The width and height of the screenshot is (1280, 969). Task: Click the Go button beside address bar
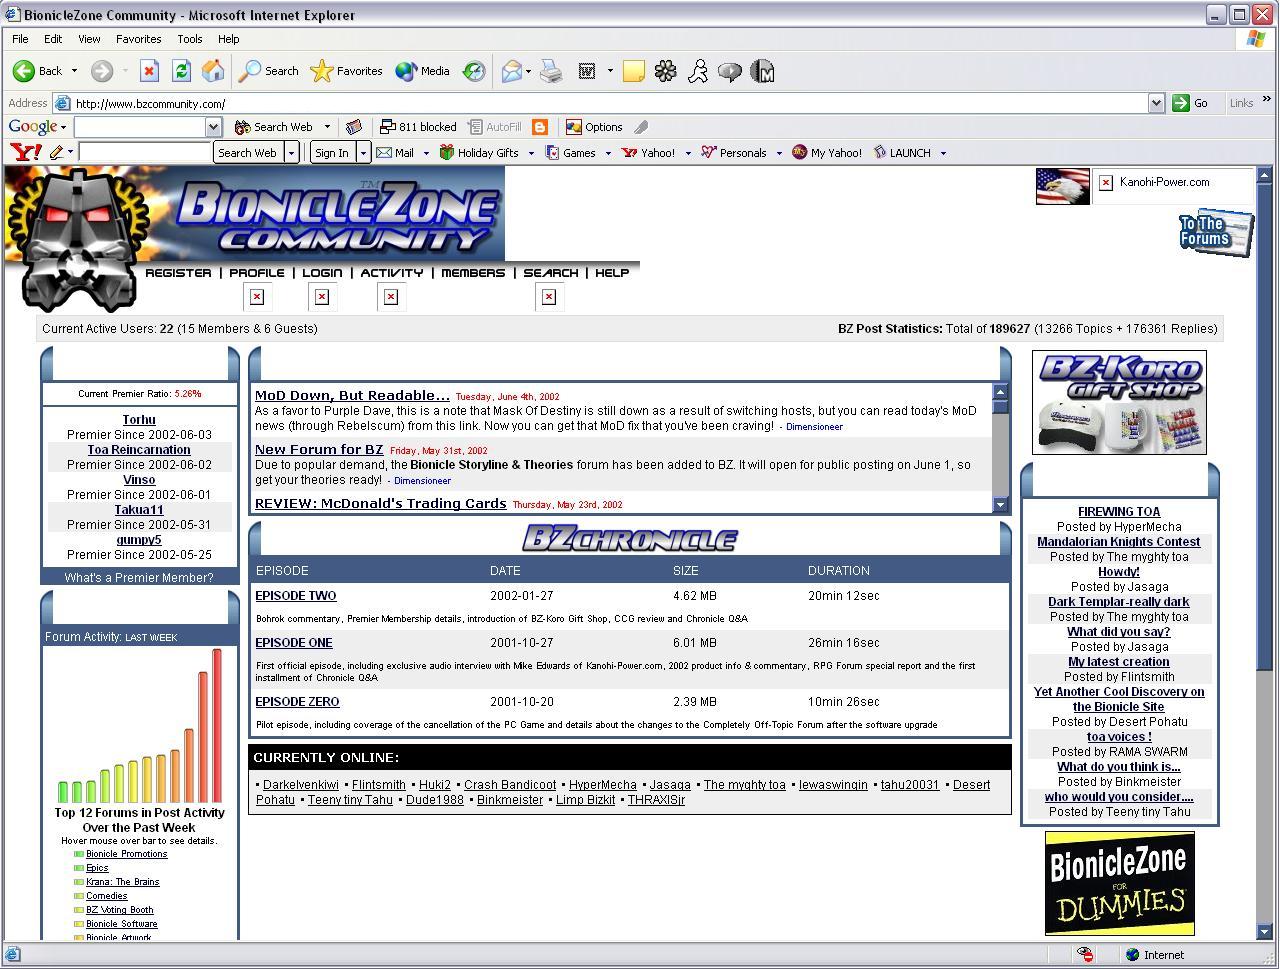click(1191, 103)
